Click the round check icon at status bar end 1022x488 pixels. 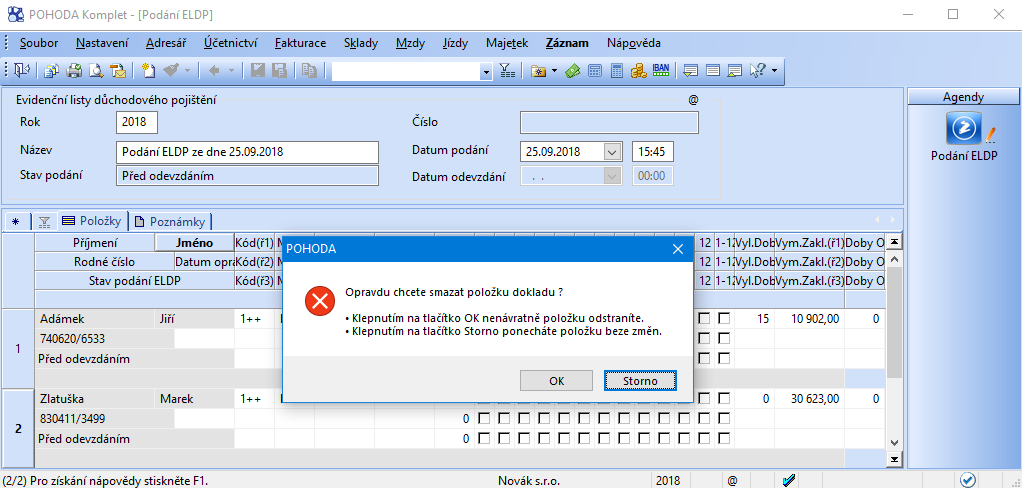click(967, 479)
